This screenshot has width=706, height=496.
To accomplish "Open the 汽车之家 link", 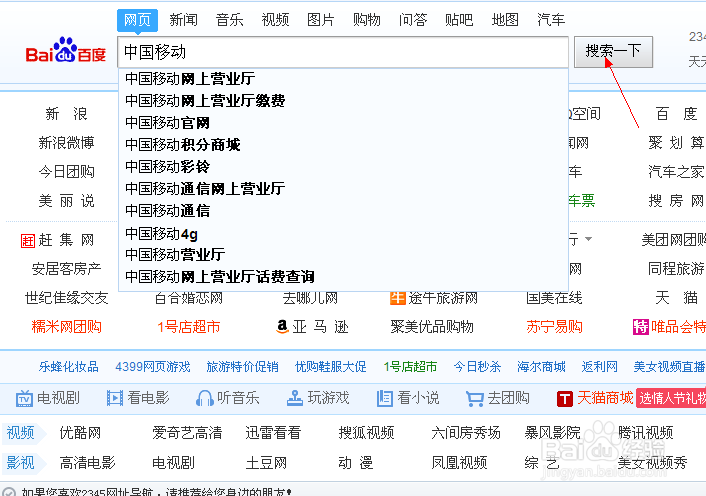I will point(676,171).
